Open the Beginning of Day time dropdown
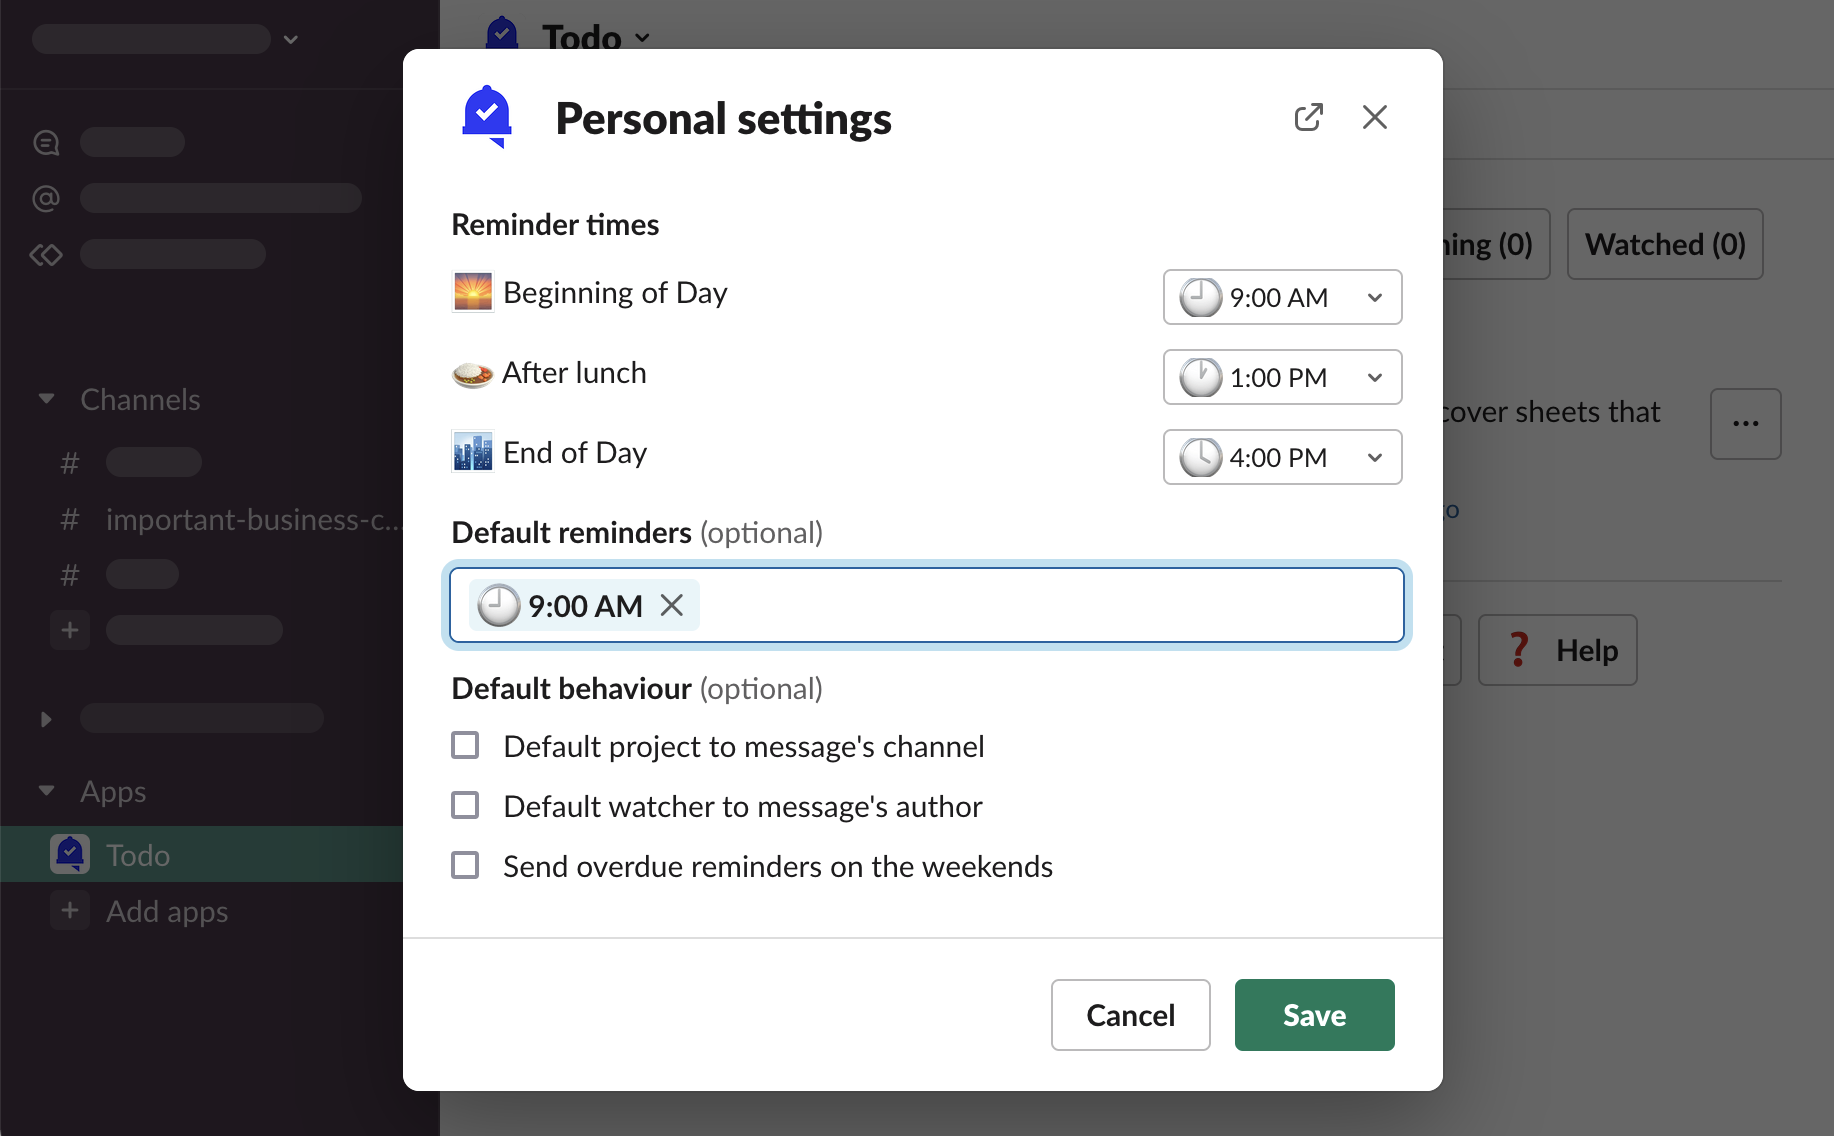 [x=1282, y=297]
